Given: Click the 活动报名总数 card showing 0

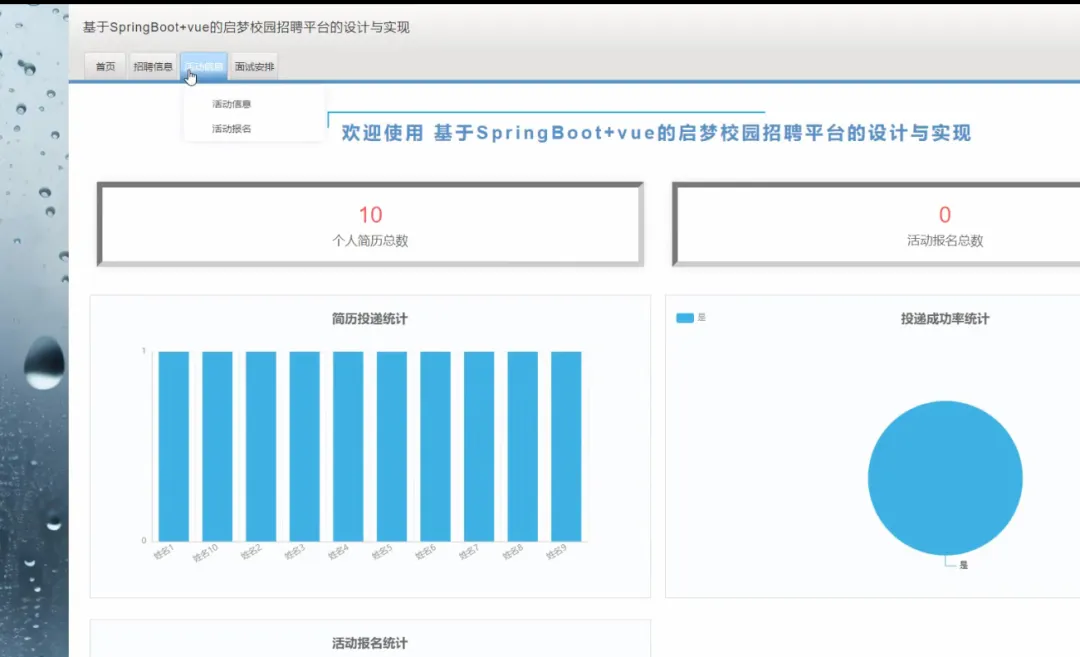Looking at the screenshot, I should pyautogui.click(x=876, y=225).
